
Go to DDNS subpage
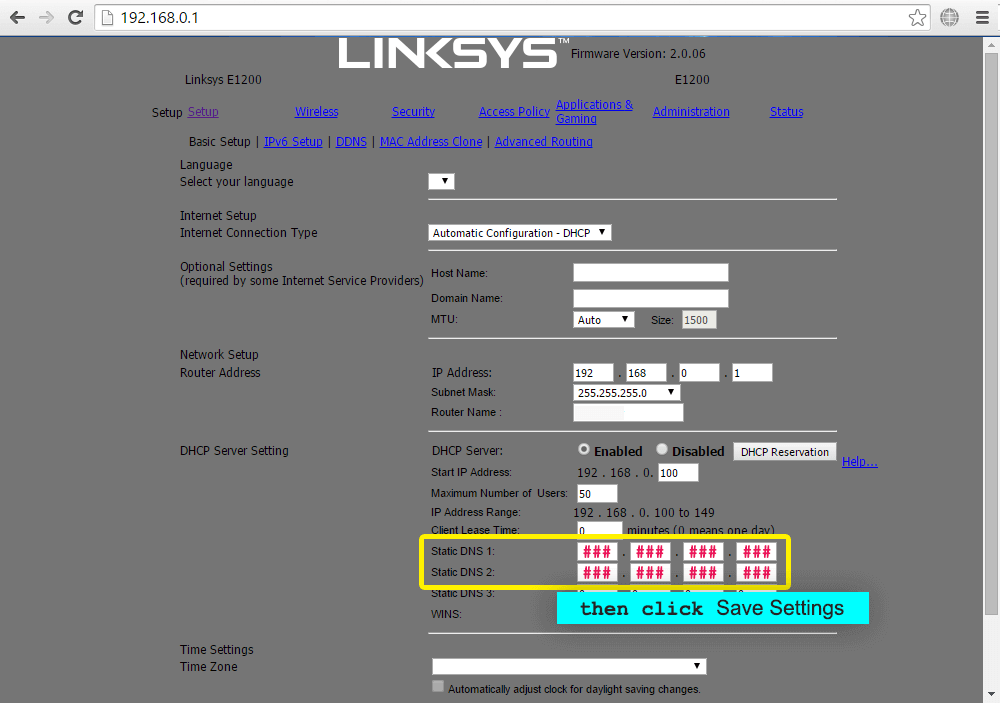pyautogui.click(x=351, y=142)
